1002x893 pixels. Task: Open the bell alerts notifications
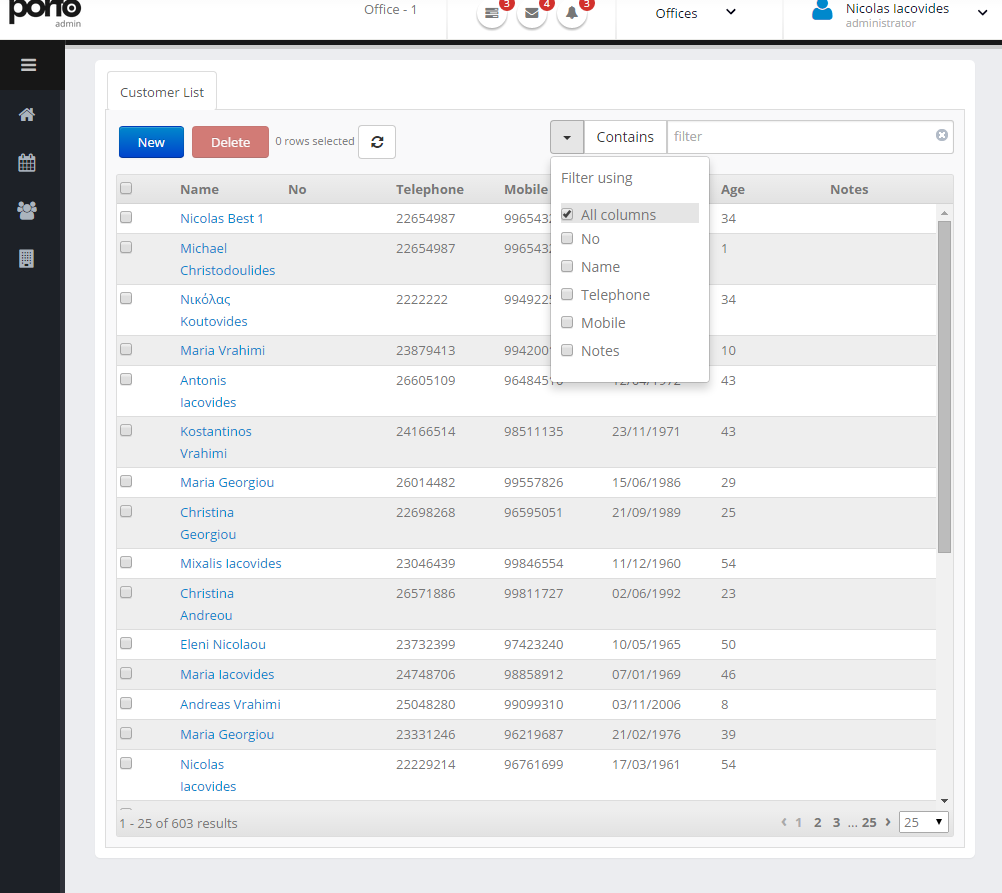click(572, 13)
